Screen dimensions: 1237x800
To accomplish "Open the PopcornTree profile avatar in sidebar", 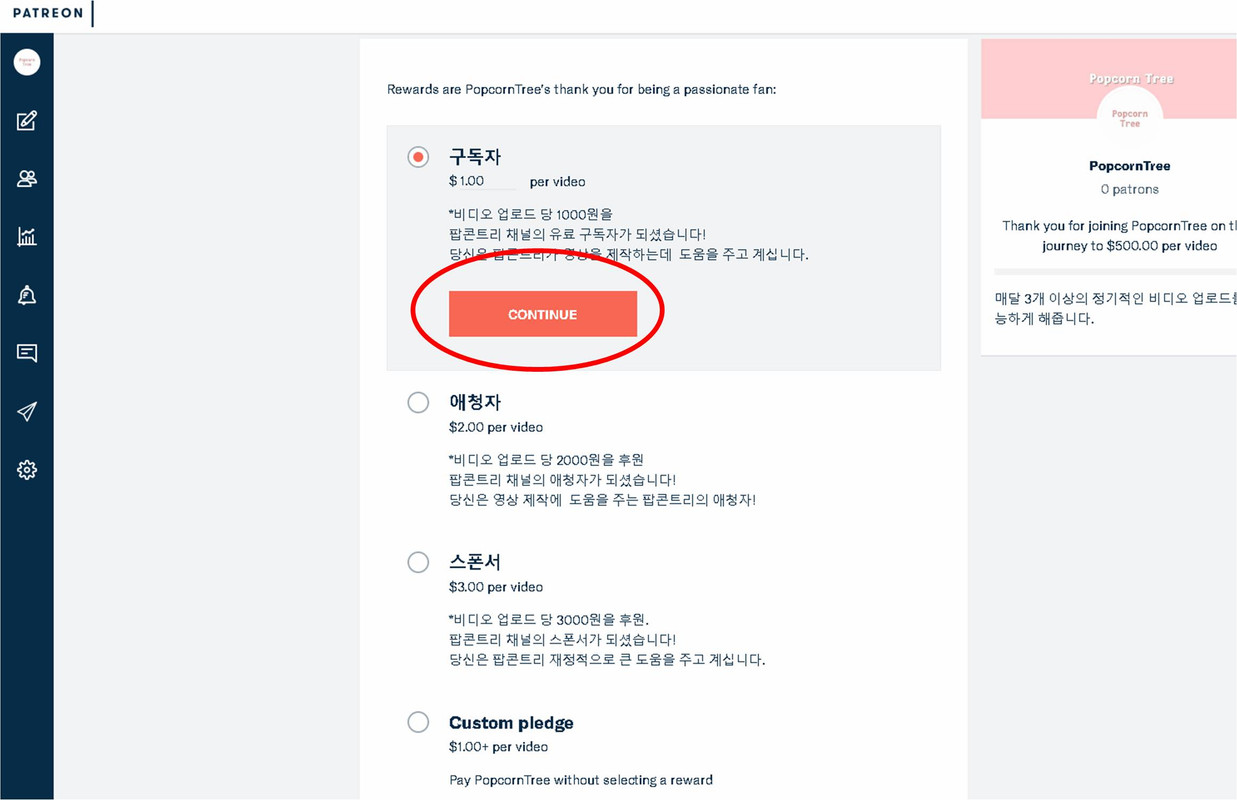I will [27, 62].
